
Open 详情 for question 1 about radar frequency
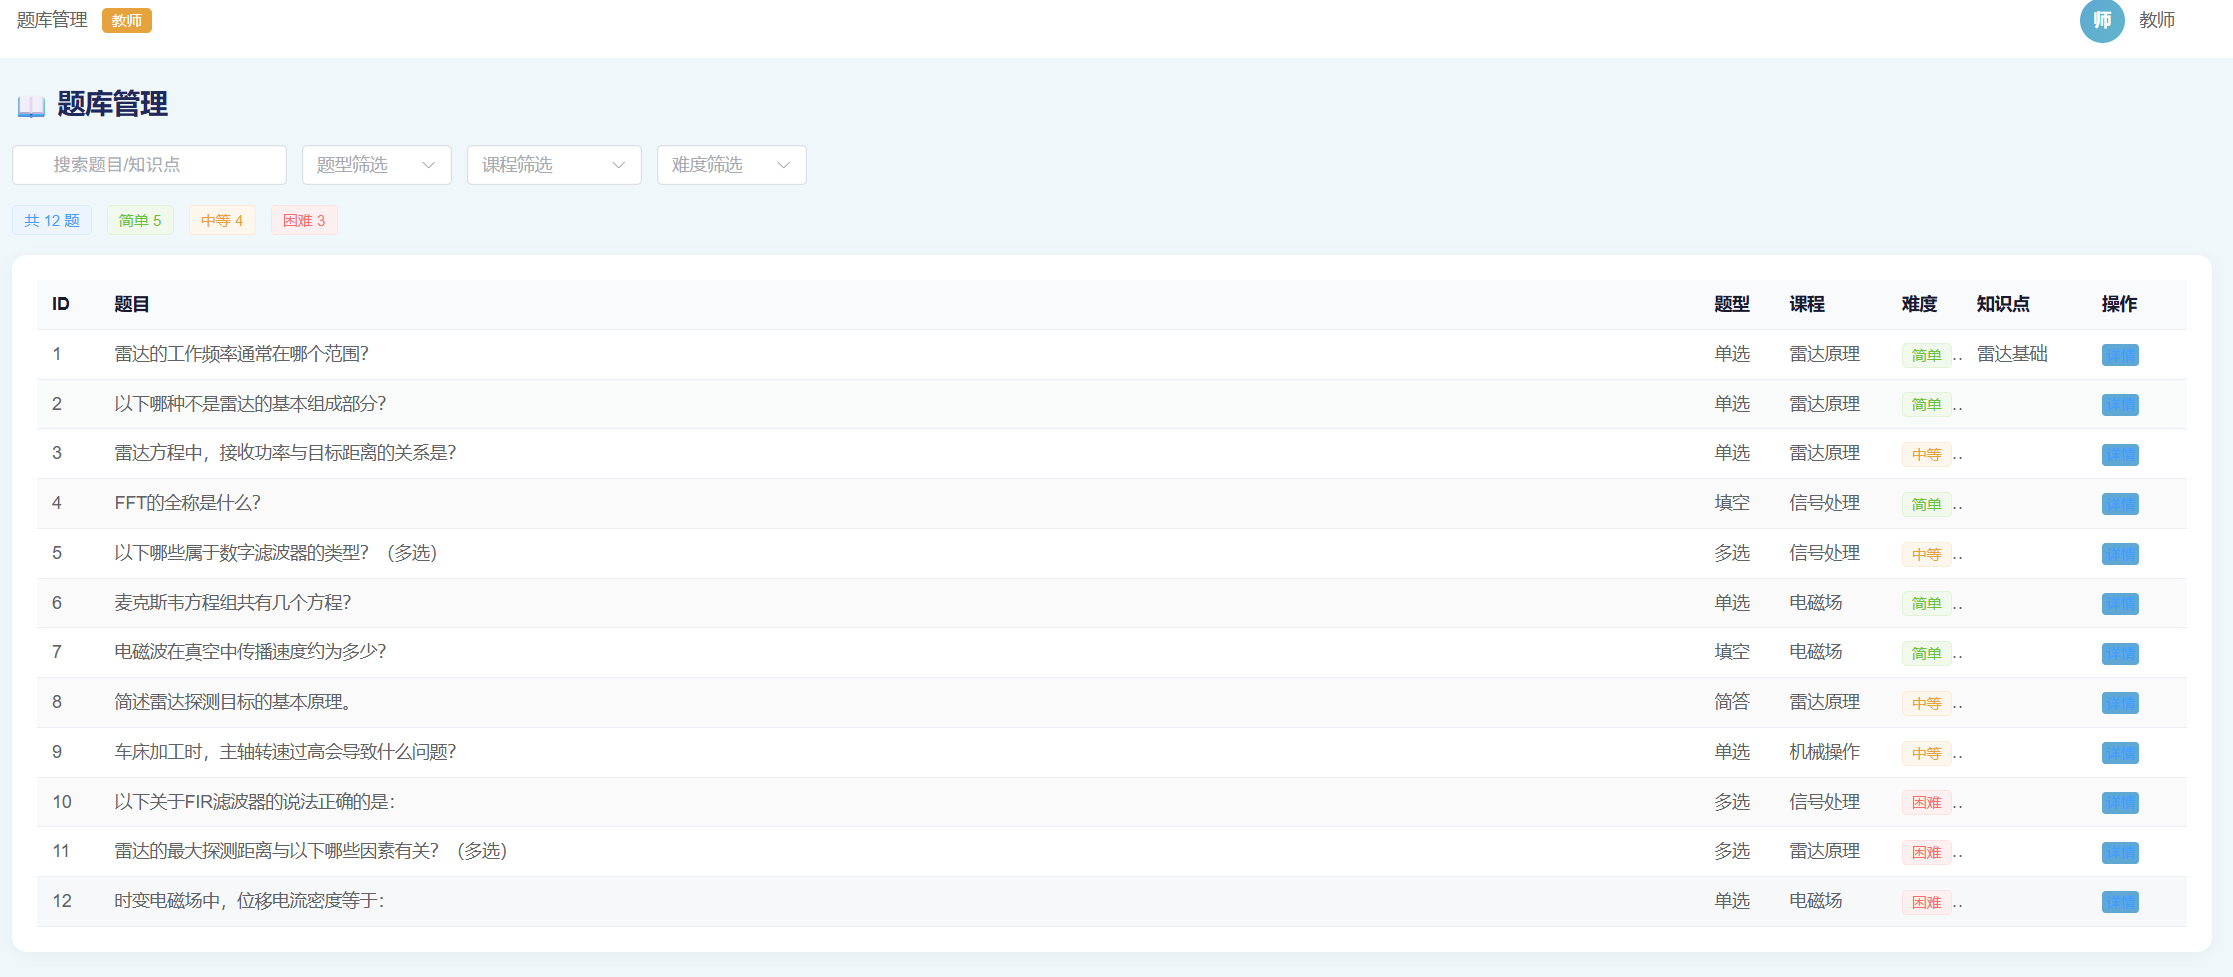[x=2119, y=355]
